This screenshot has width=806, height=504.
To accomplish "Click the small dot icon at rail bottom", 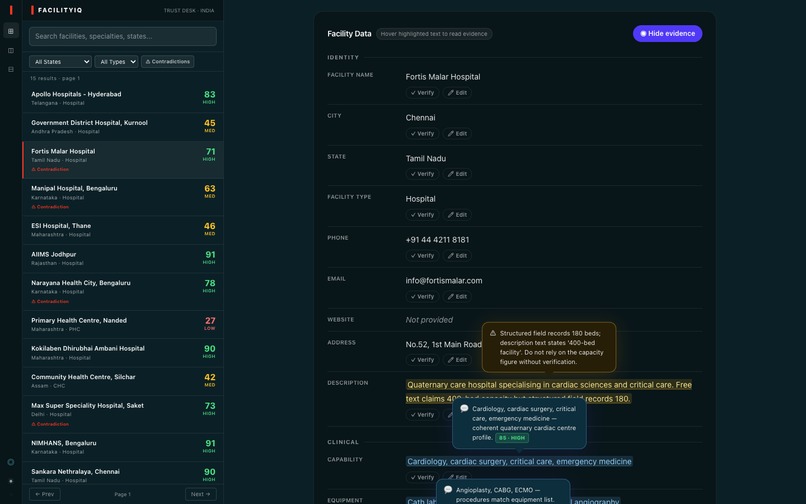I will [11, 481].
